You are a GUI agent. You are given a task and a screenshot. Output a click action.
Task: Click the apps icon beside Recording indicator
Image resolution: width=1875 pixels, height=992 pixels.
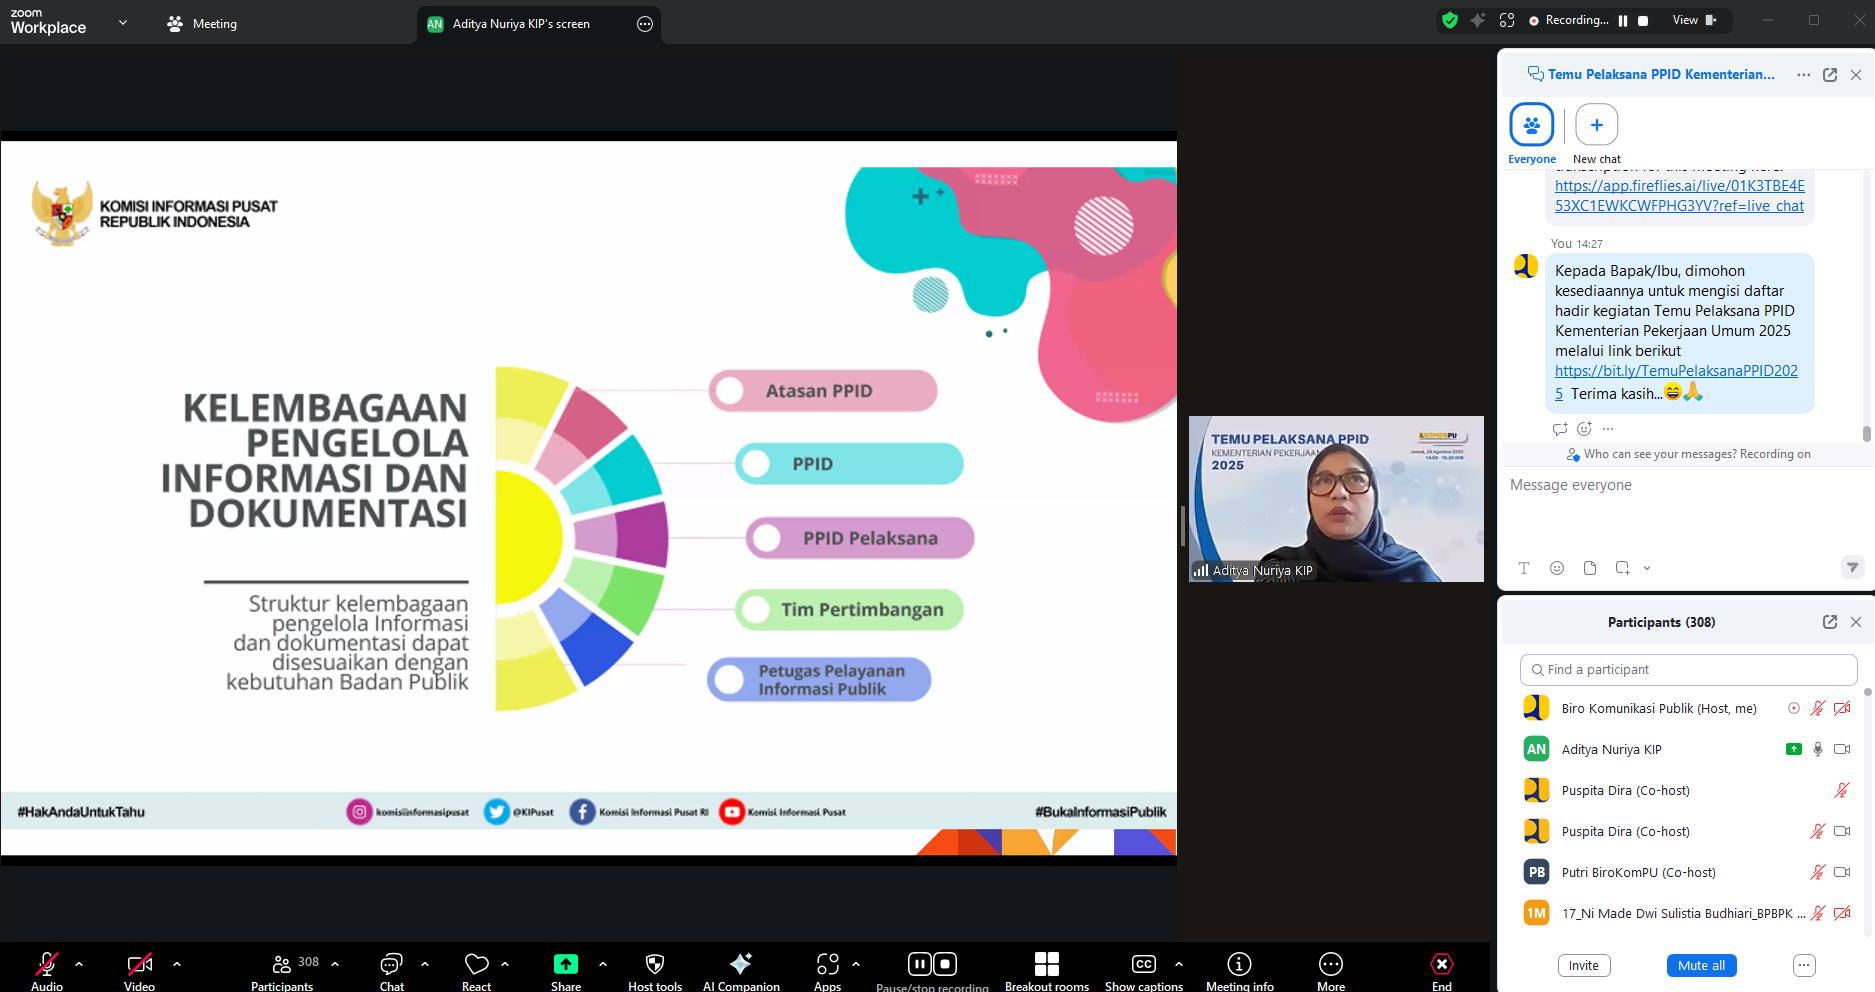point(1507,20)
